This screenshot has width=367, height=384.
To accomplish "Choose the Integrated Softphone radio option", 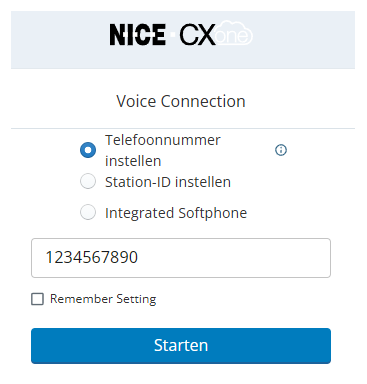I will pos(88,212).
